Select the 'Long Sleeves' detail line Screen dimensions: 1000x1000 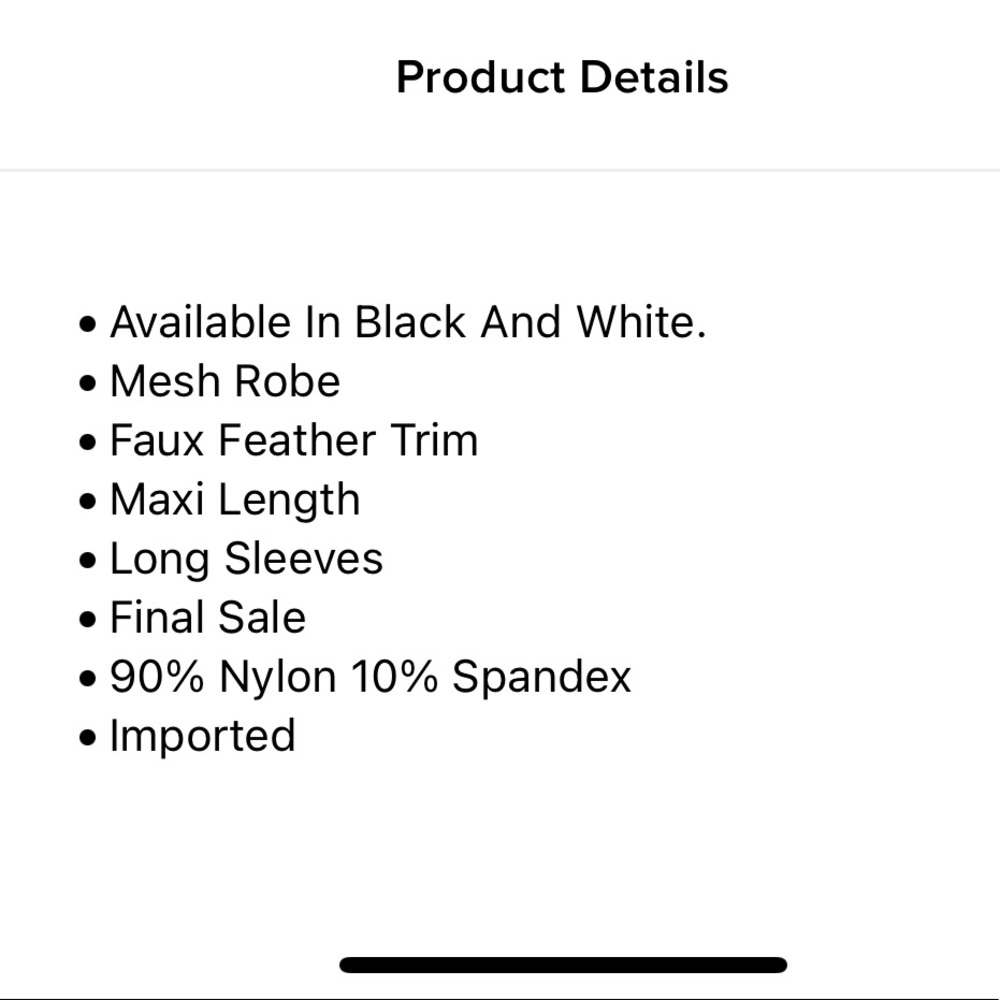(x=246, y=559)
